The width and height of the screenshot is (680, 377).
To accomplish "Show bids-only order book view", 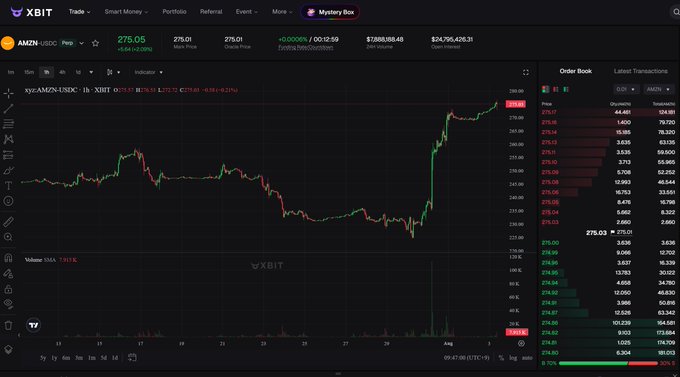I will [x=566, y=89].
